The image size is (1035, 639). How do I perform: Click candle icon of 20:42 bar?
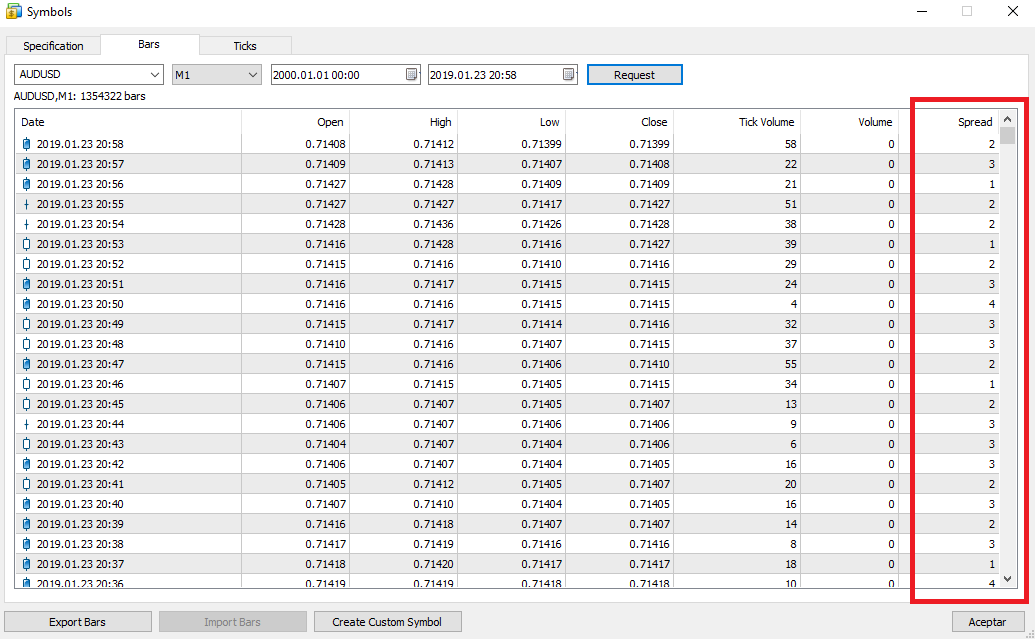(26, 464)
